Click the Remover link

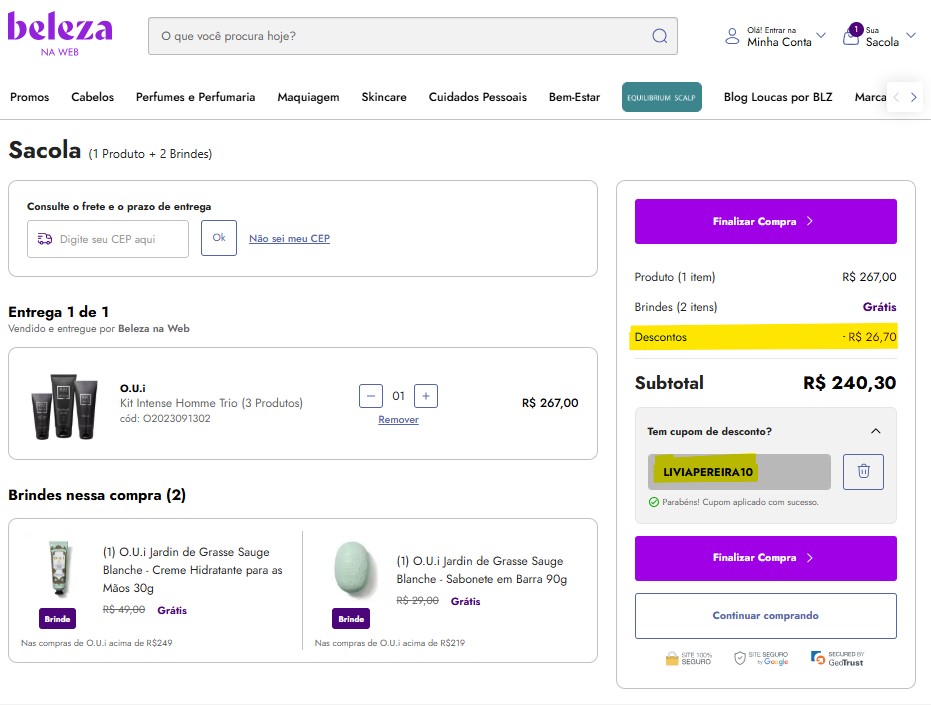pyautogui.click(x=398, y=420)
